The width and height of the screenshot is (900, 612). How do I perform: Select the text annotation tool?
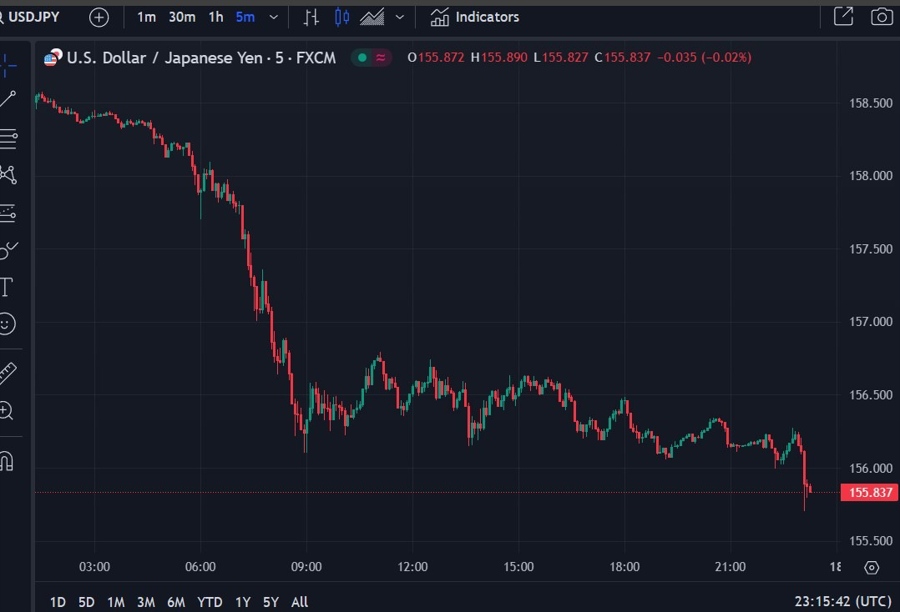tap(6, 288)
